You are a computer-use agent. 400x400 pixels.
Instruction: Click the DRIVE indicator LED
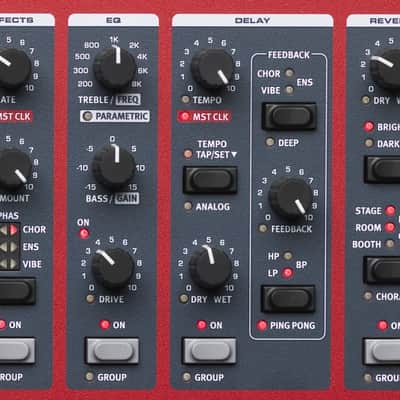pyautogui.click(x=90, y=298)
